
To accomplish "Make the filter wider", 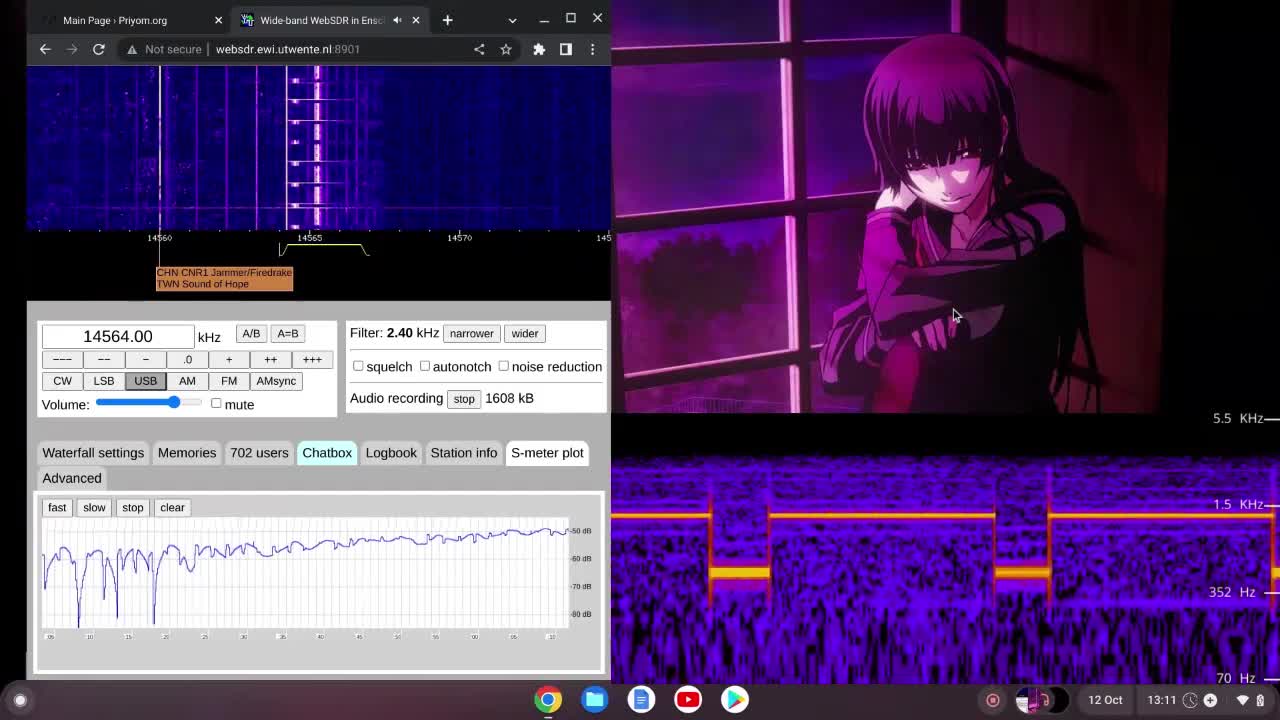I will coord(525,334).
